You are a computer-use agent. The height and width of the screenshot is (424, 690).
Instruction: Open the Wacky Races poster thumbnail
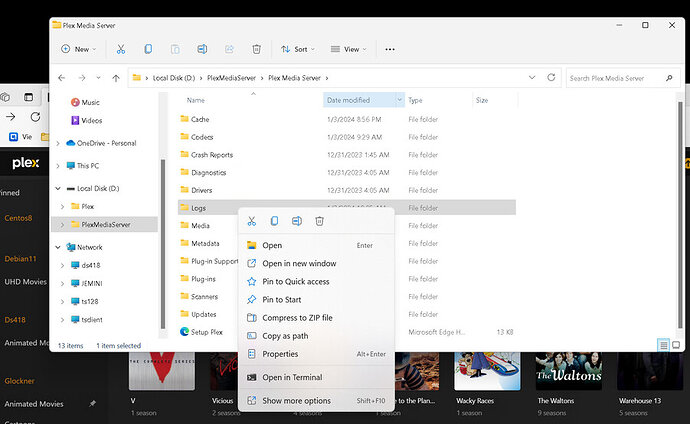487,371
